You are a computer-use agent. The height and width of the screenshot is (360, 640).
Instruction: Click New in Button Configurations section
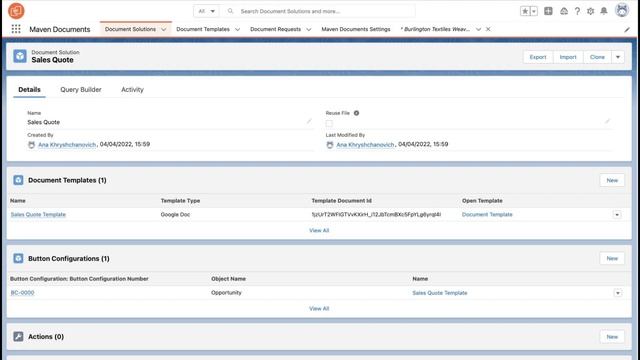[x=612, y=258]
